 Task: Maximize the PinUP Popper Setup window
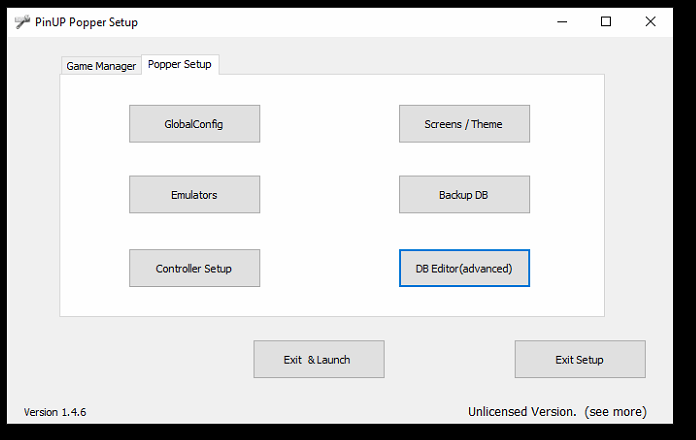[606, 22]
